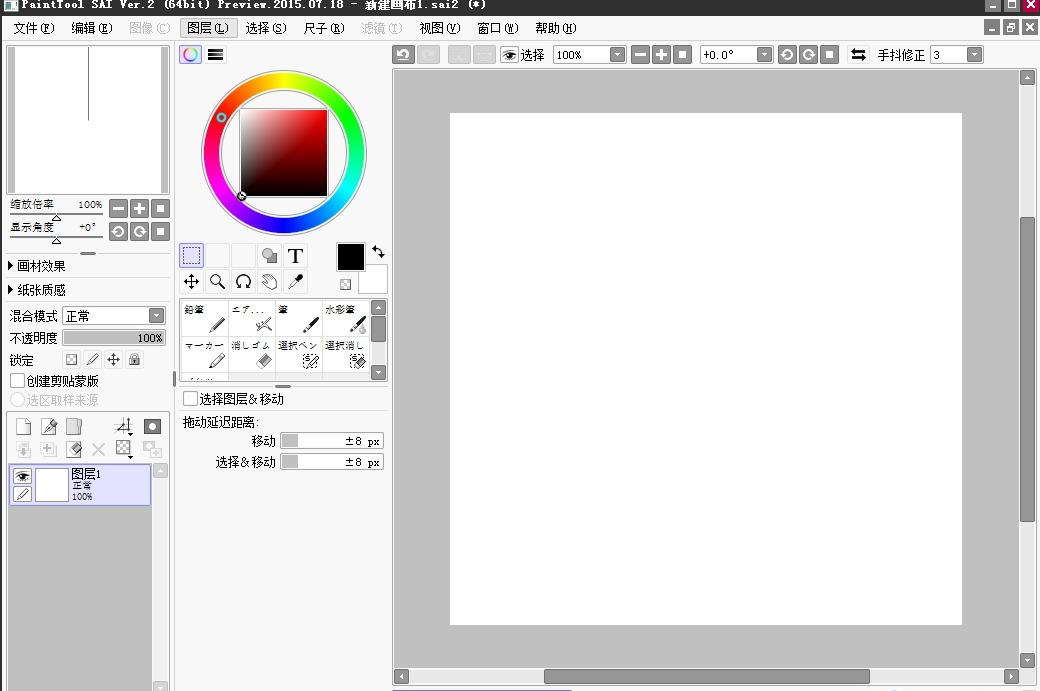Select the Eyedropper color picker tool
The width and height of the screenshot is (1040, 691).
tap(295, 282)
